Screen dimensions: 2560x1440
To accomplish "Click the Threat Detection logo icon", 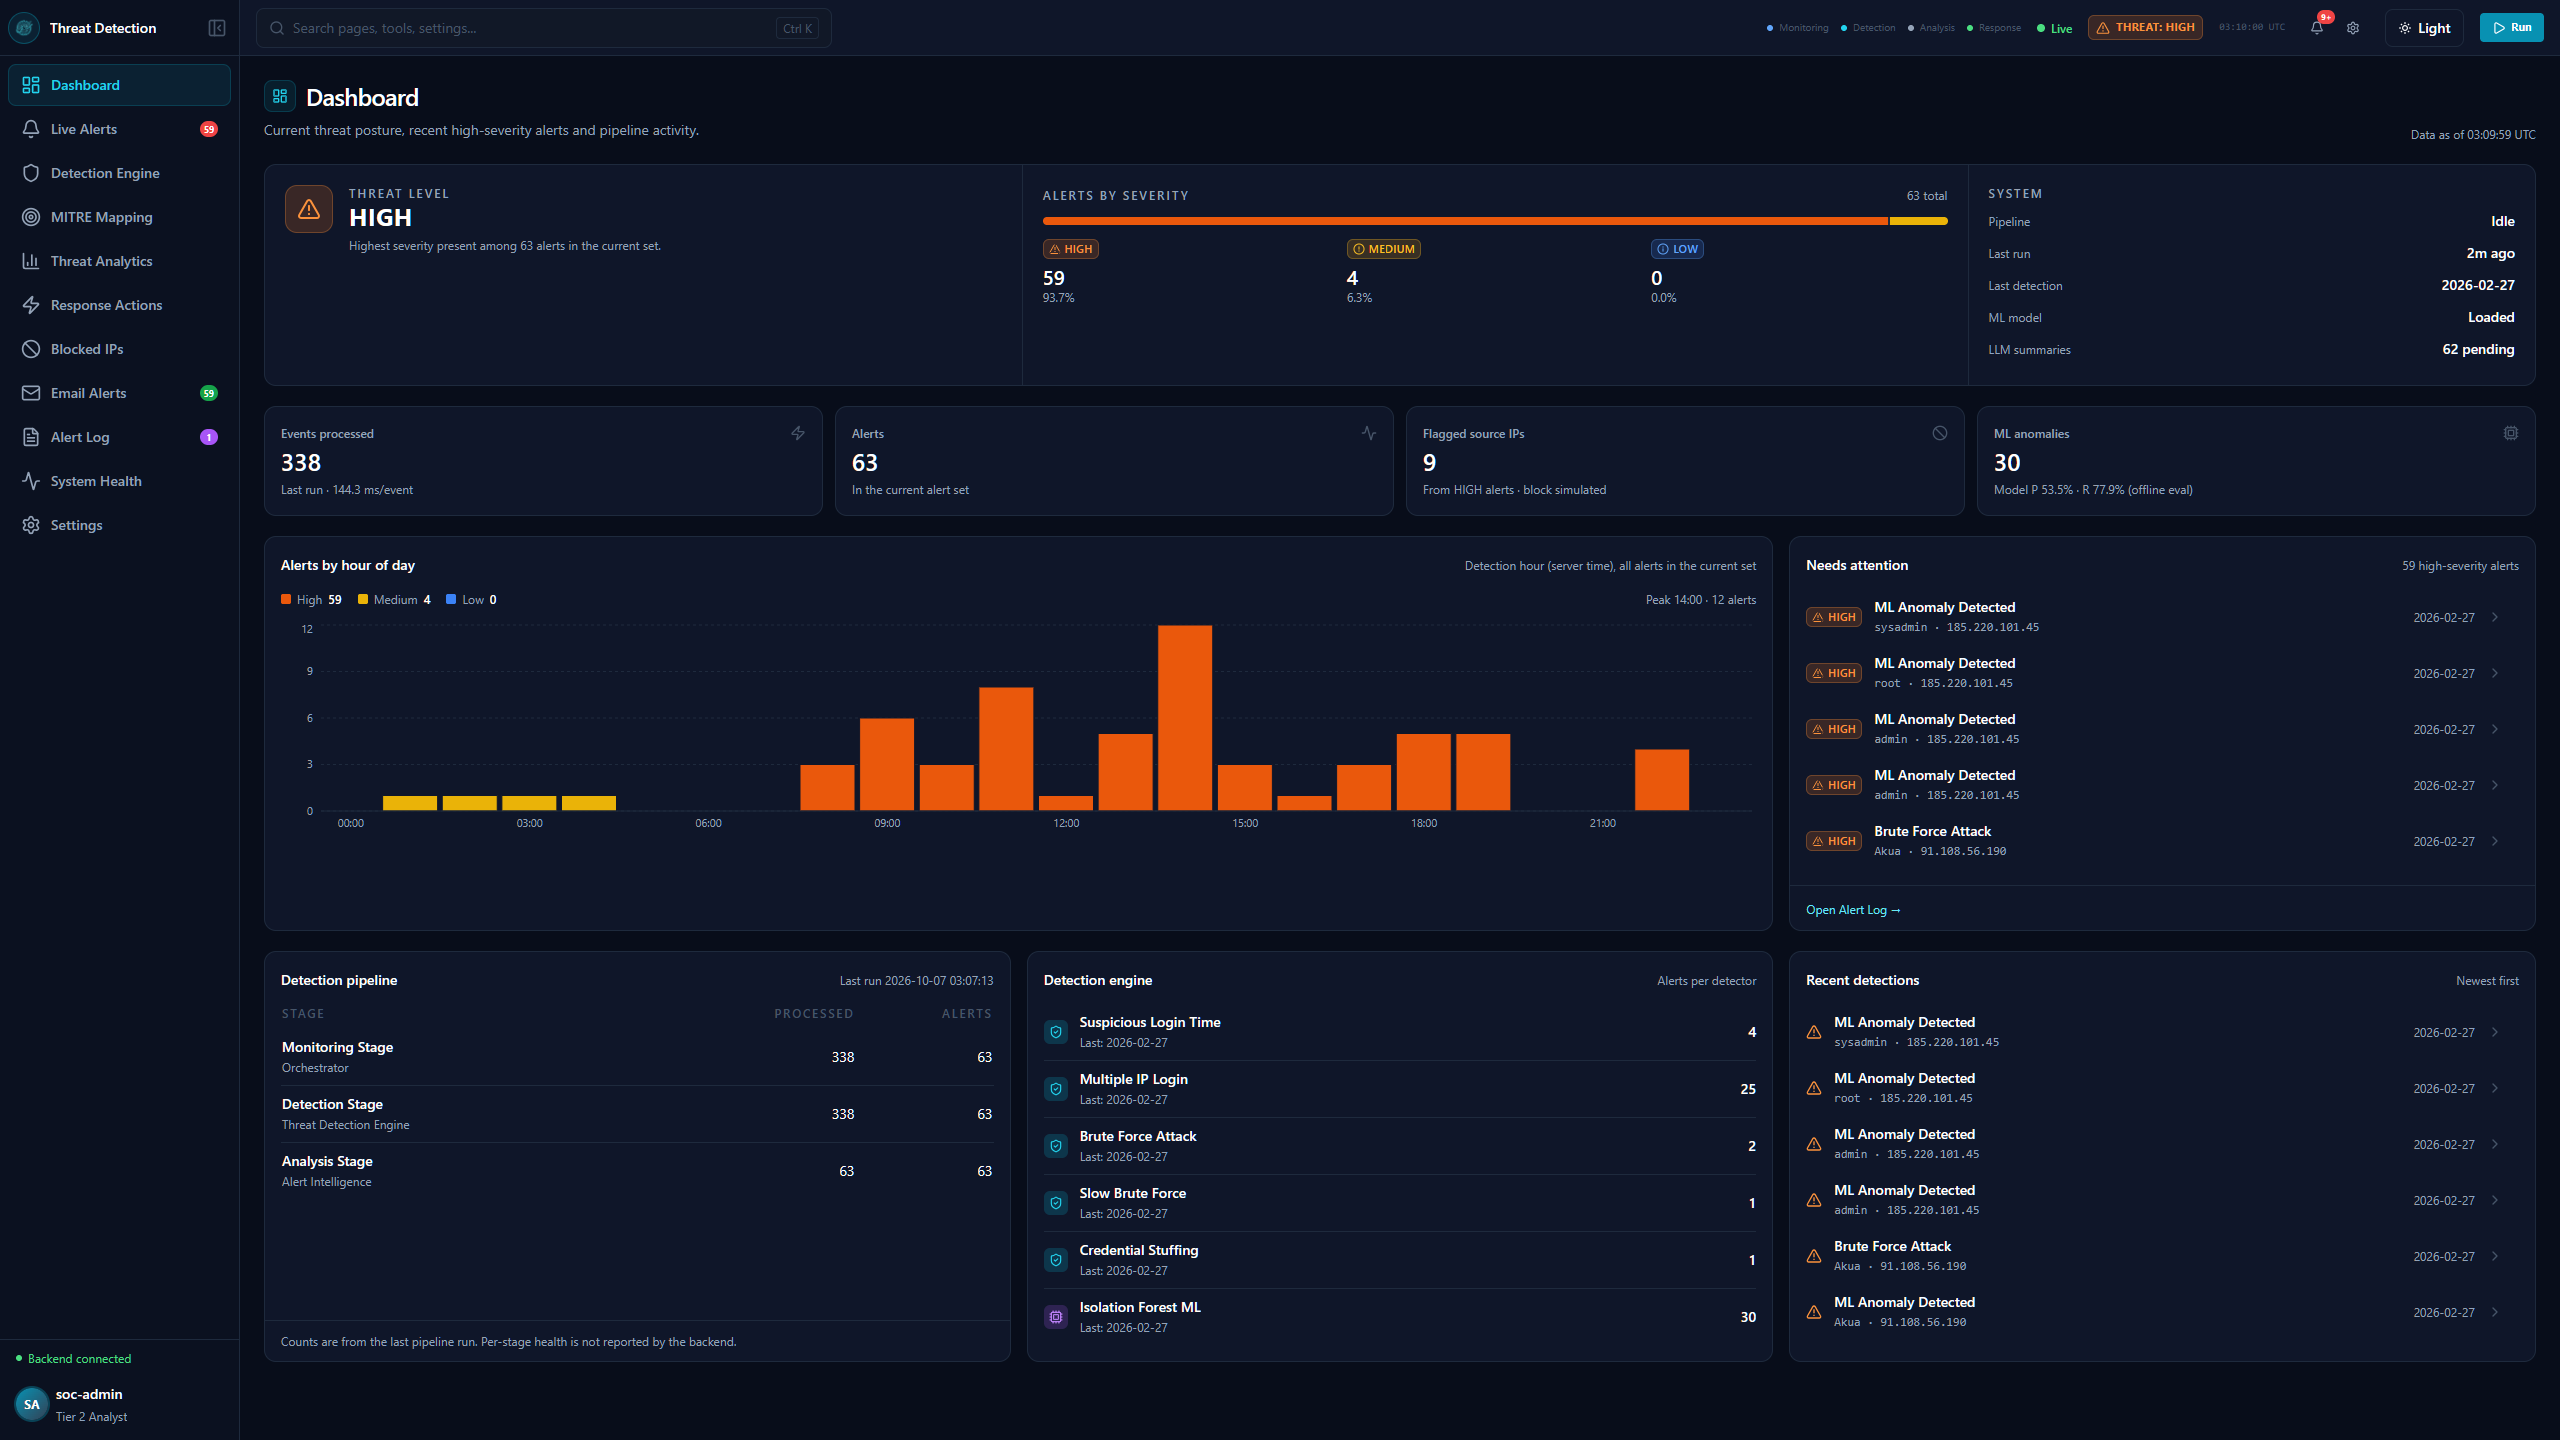I will (x=25, y=28).
